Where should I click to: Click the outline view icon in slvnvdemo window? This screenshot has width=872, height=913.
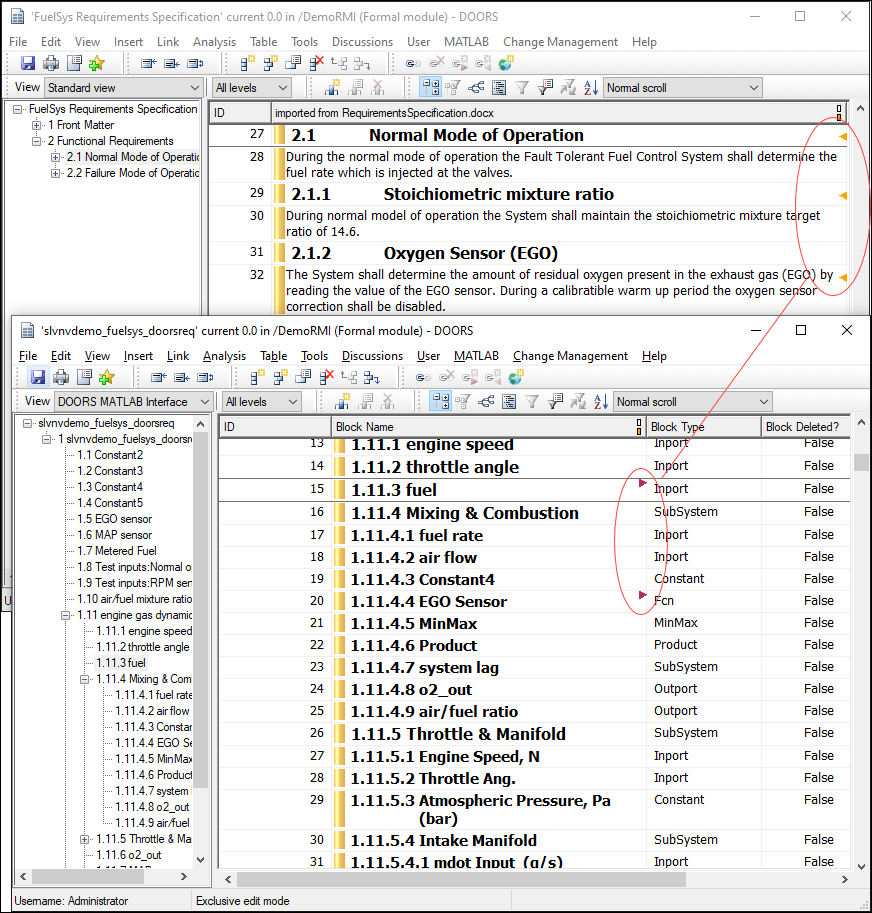pos(509,401)
